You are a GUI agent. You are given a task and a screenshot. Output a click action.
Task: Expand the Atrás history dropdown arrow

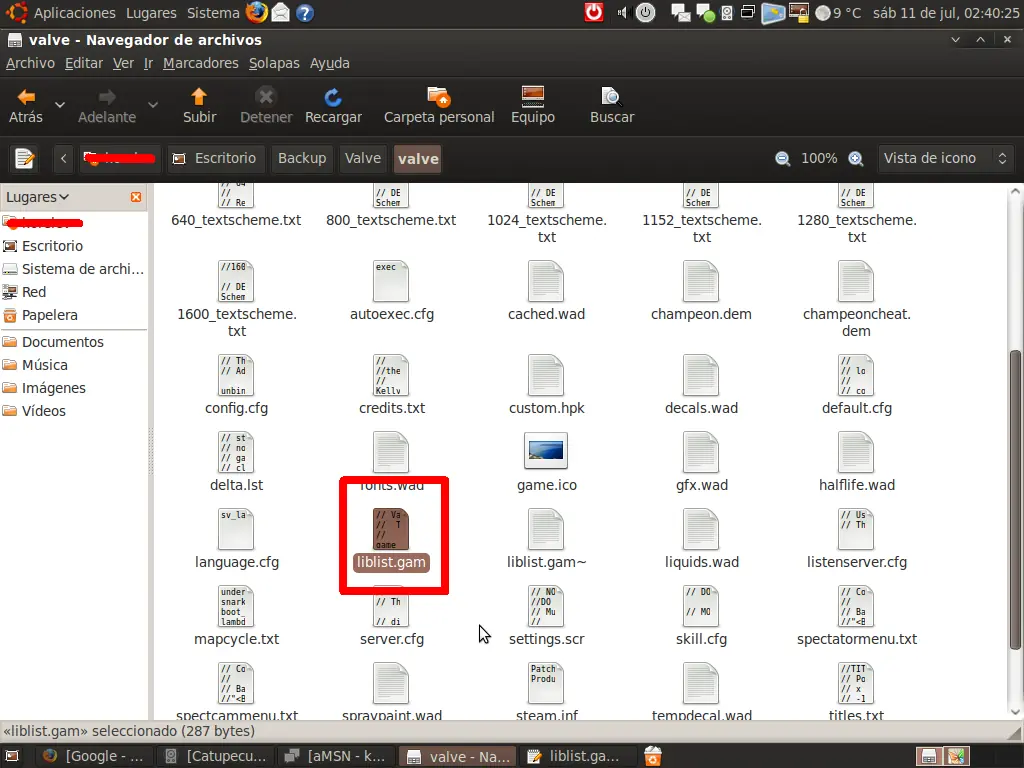tap(59, 105)
